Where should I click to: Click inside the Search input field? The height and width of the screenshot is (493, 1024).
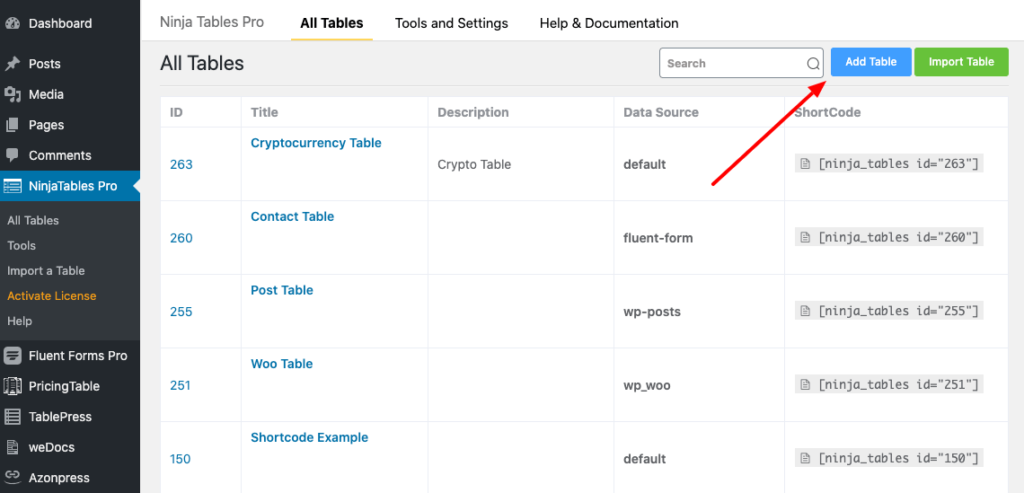click(x=732, y=63)
